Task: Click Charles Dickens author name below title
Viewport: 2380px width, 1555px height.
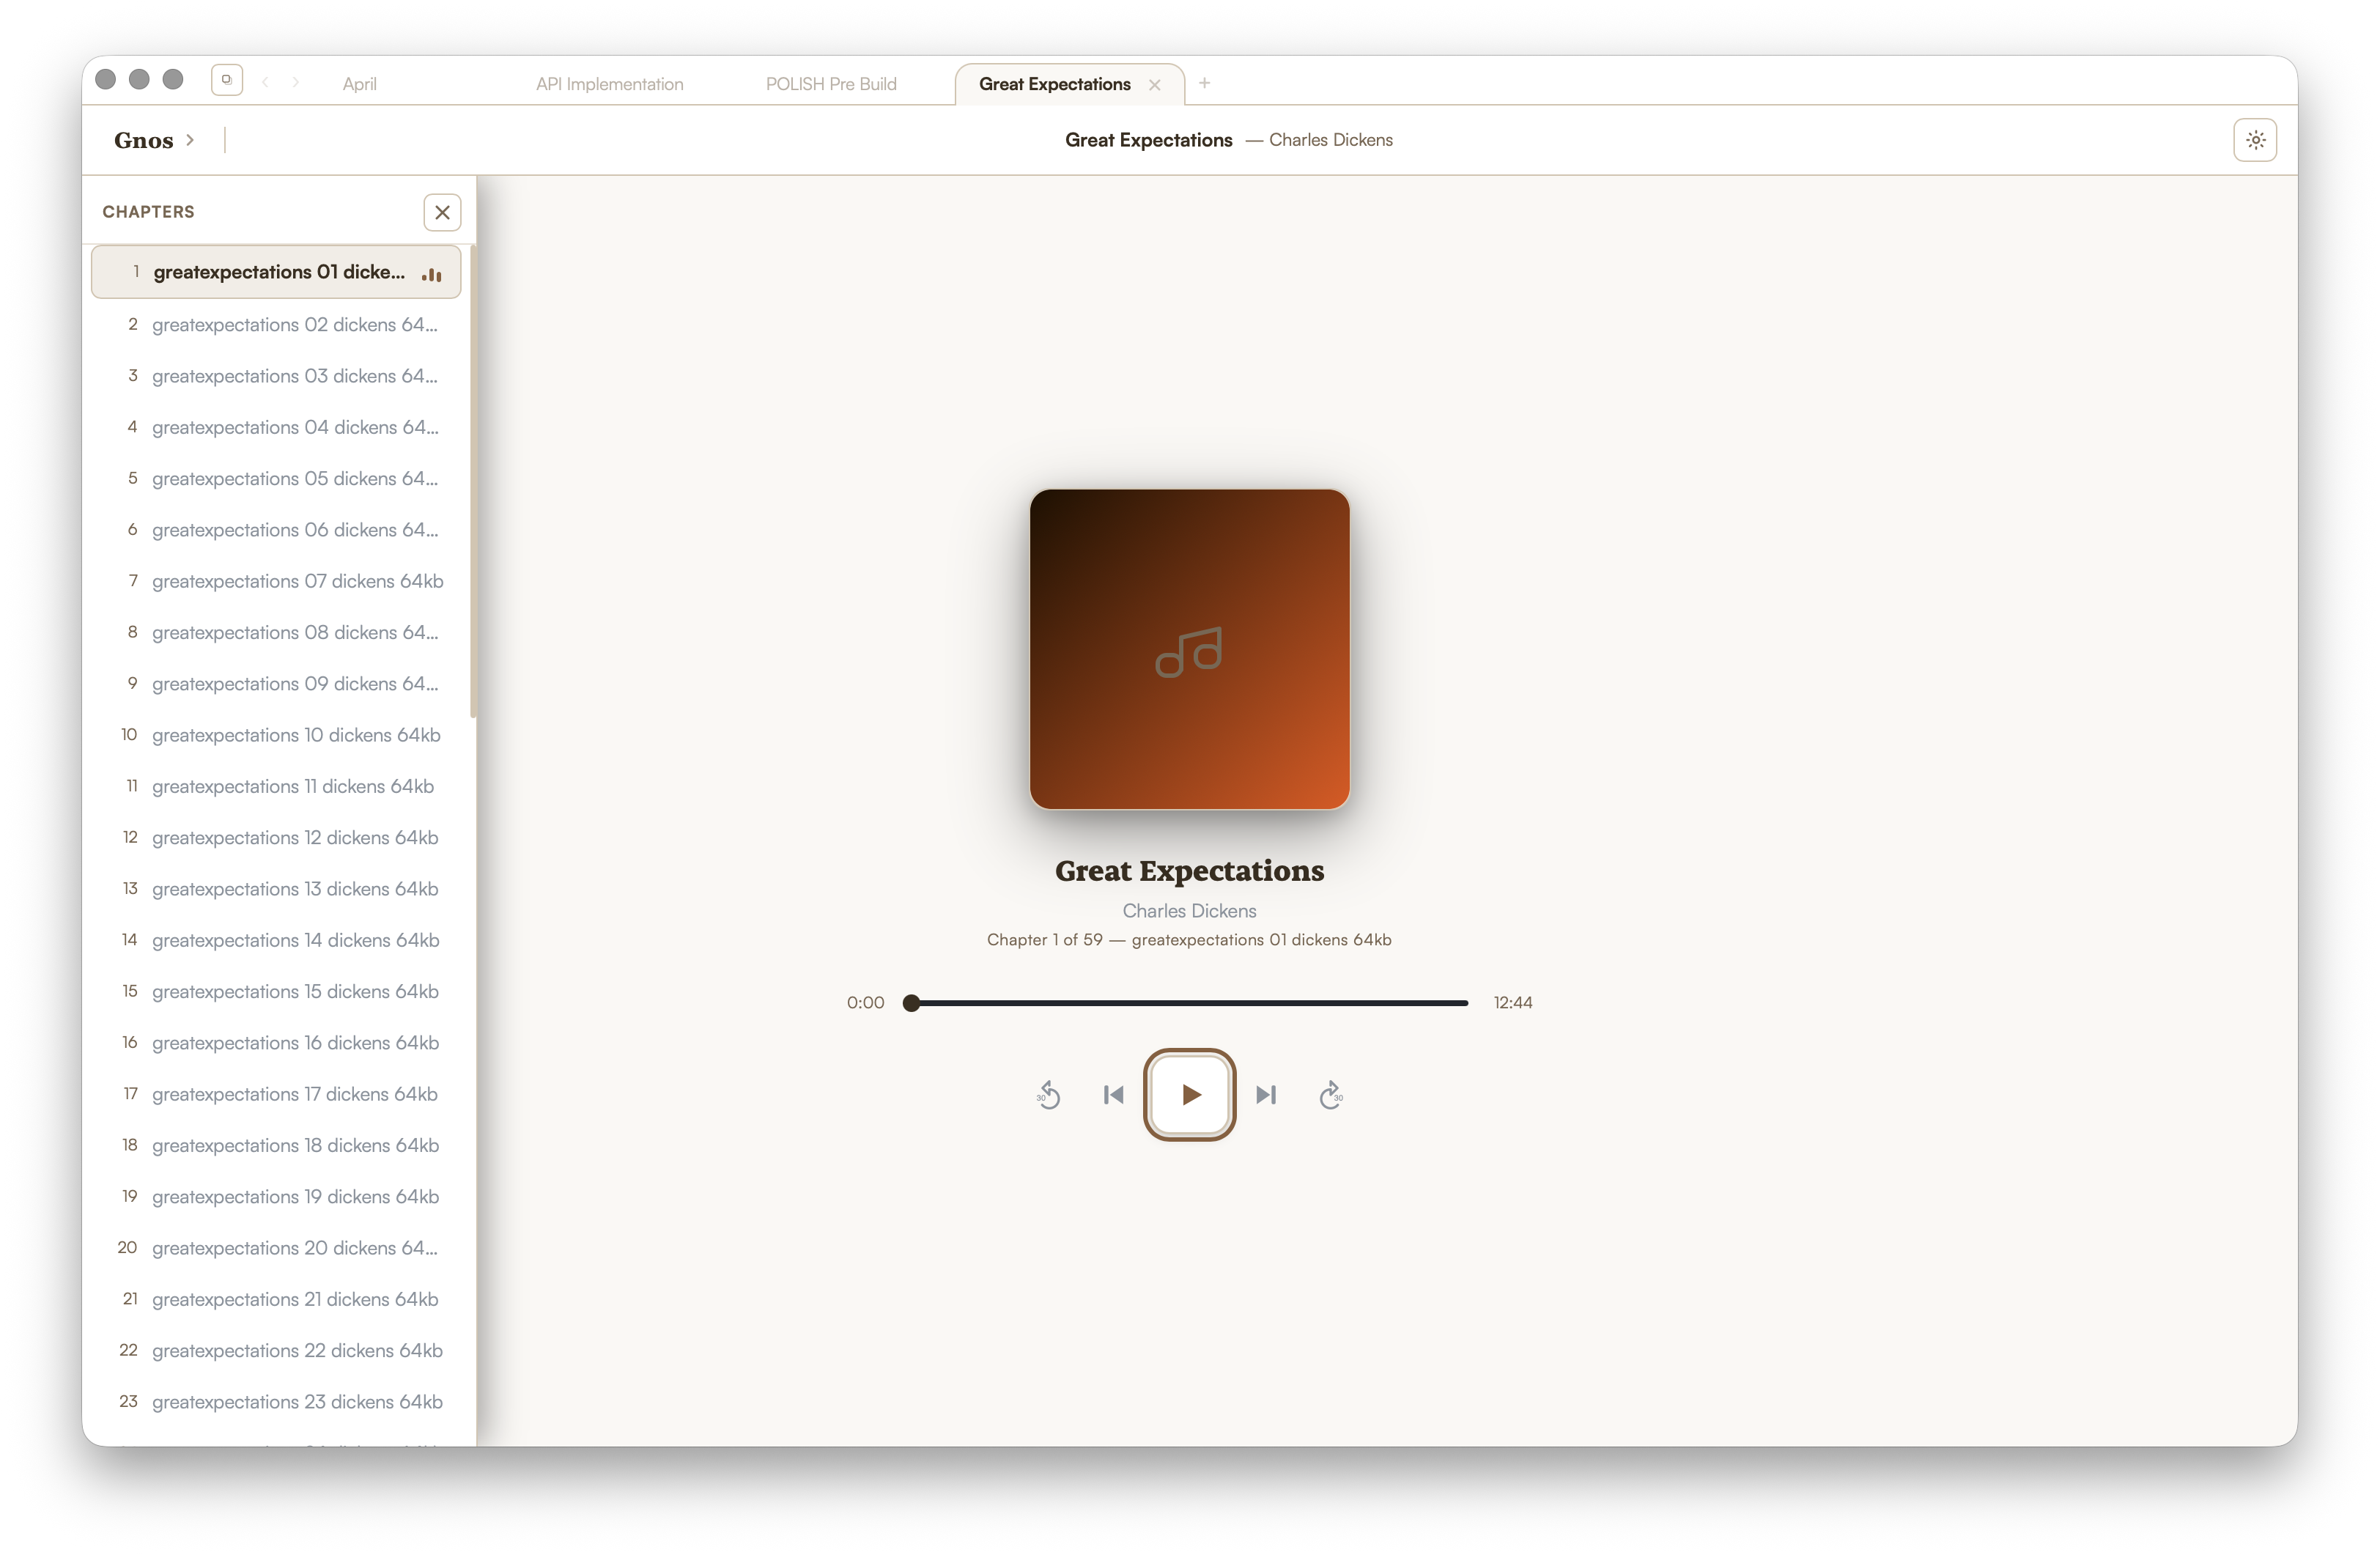Action: (1189, 911)
